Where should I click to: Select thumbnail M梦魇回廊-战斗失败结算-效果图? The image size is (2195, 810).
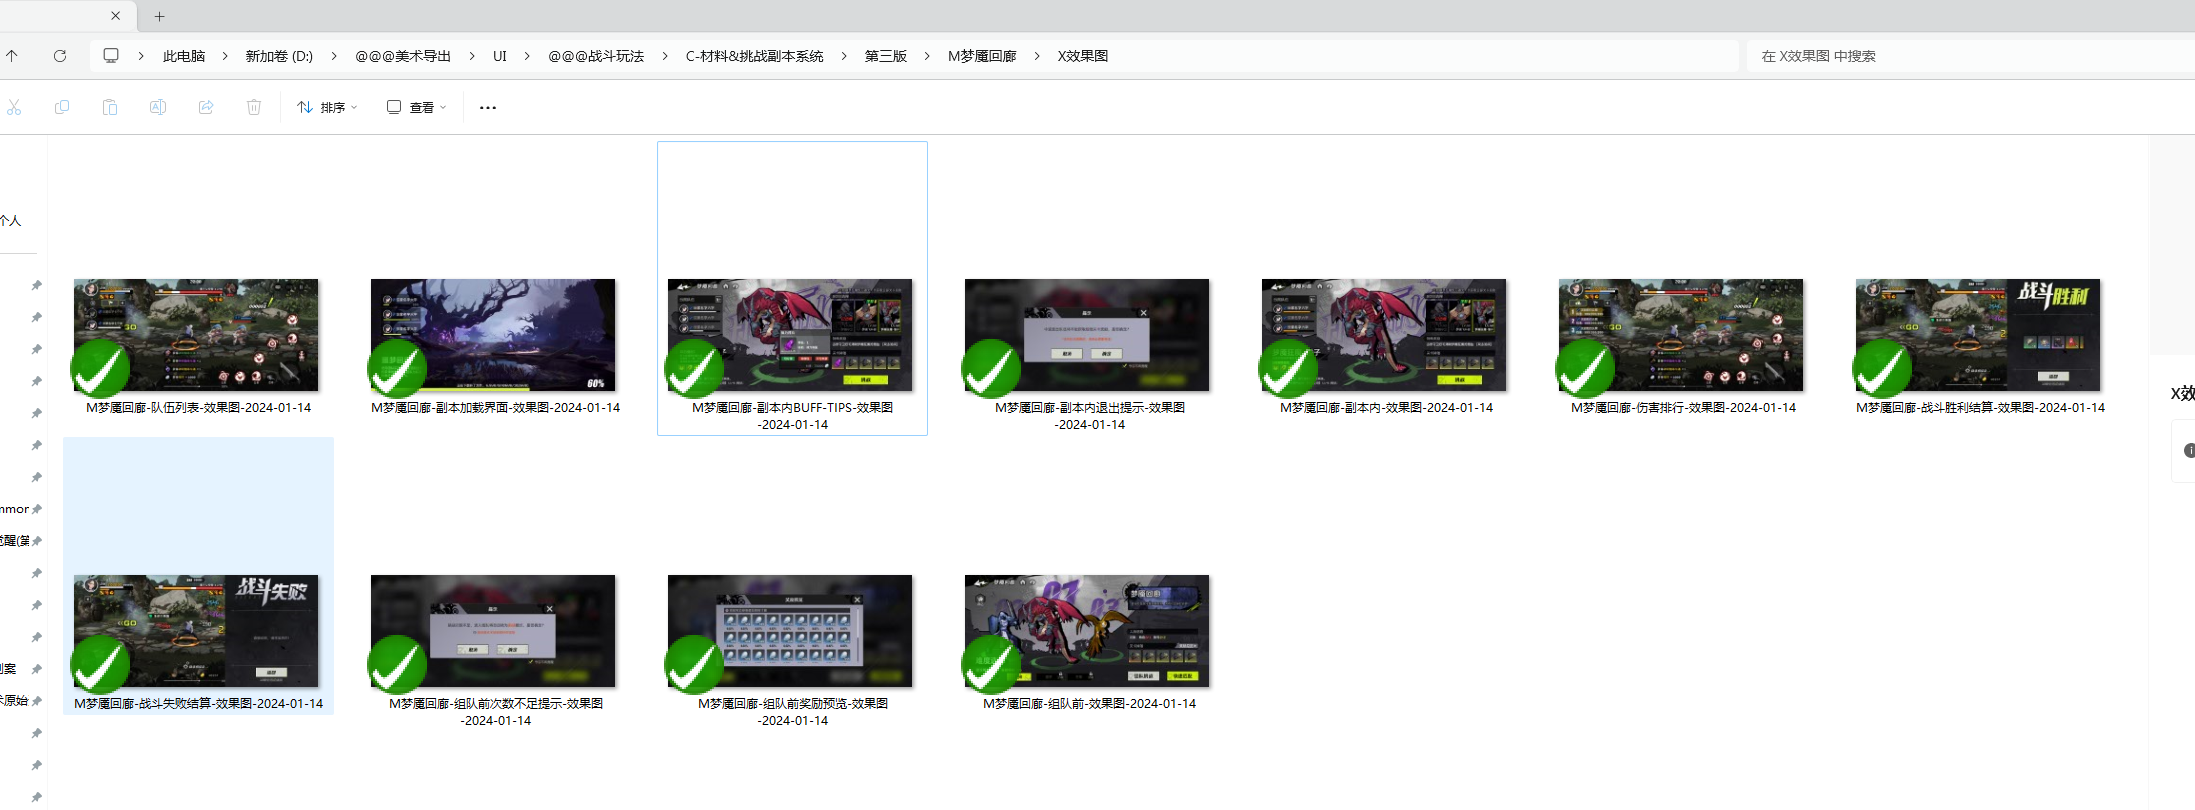[196, 631]
